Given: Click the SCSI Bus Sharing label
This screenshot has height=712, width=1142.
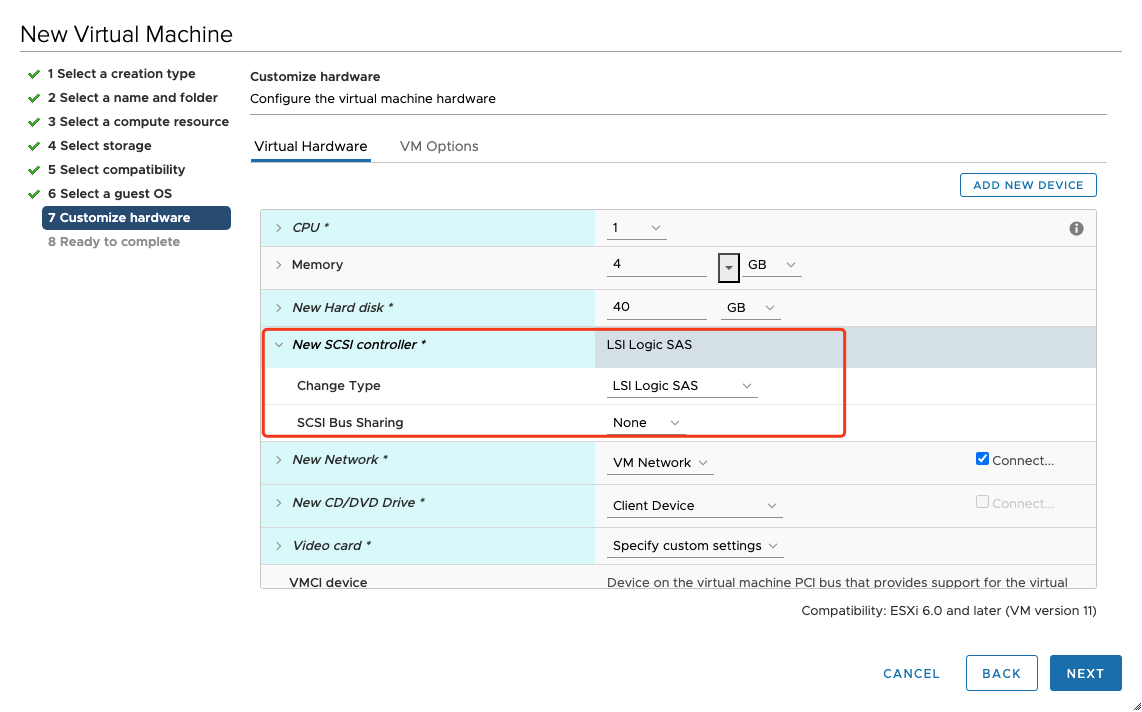Looking at the screenshot, I should (350, 423).
